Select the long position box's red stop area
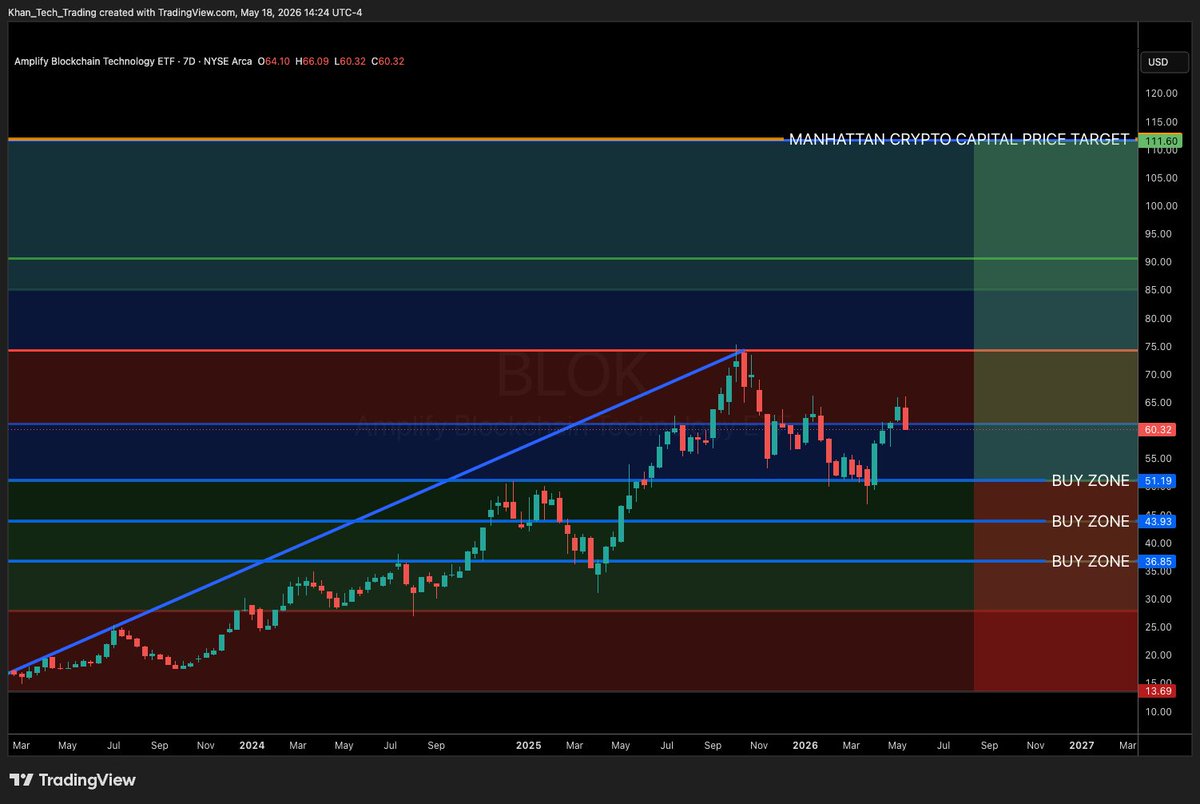This screenshot has width=1200, height=804. pyautogui.click(x=1056, y=586)
